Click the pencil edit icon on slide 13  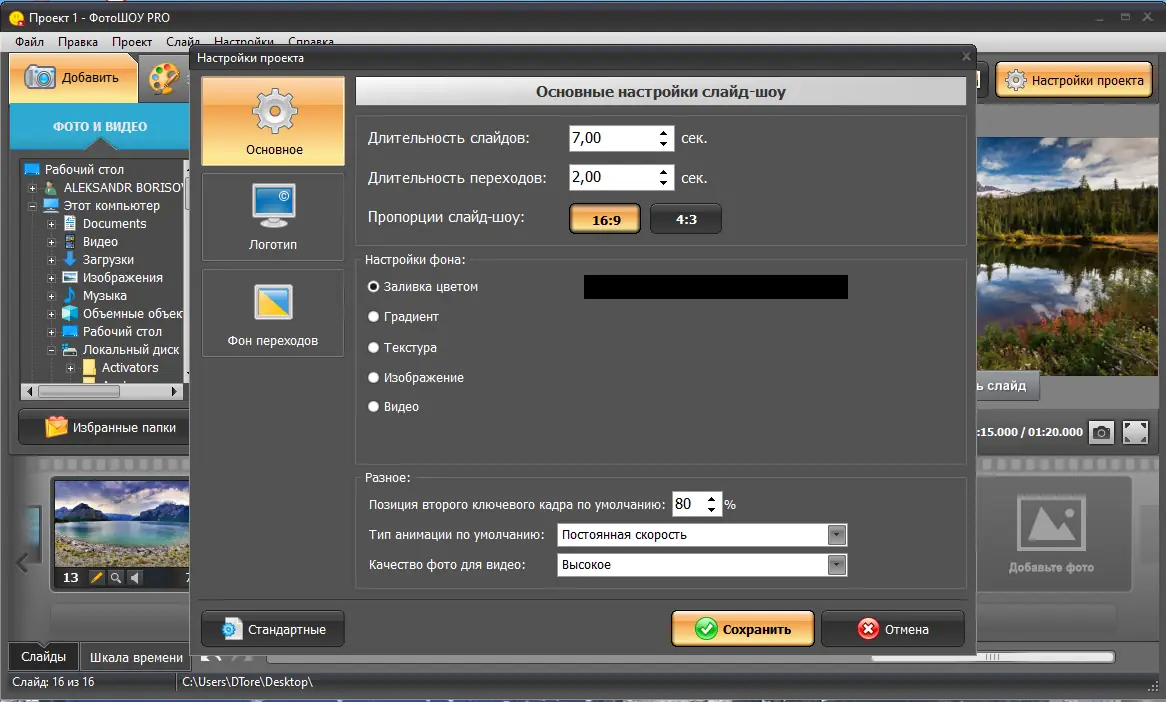pyautogui.click(x=96, y=577)
